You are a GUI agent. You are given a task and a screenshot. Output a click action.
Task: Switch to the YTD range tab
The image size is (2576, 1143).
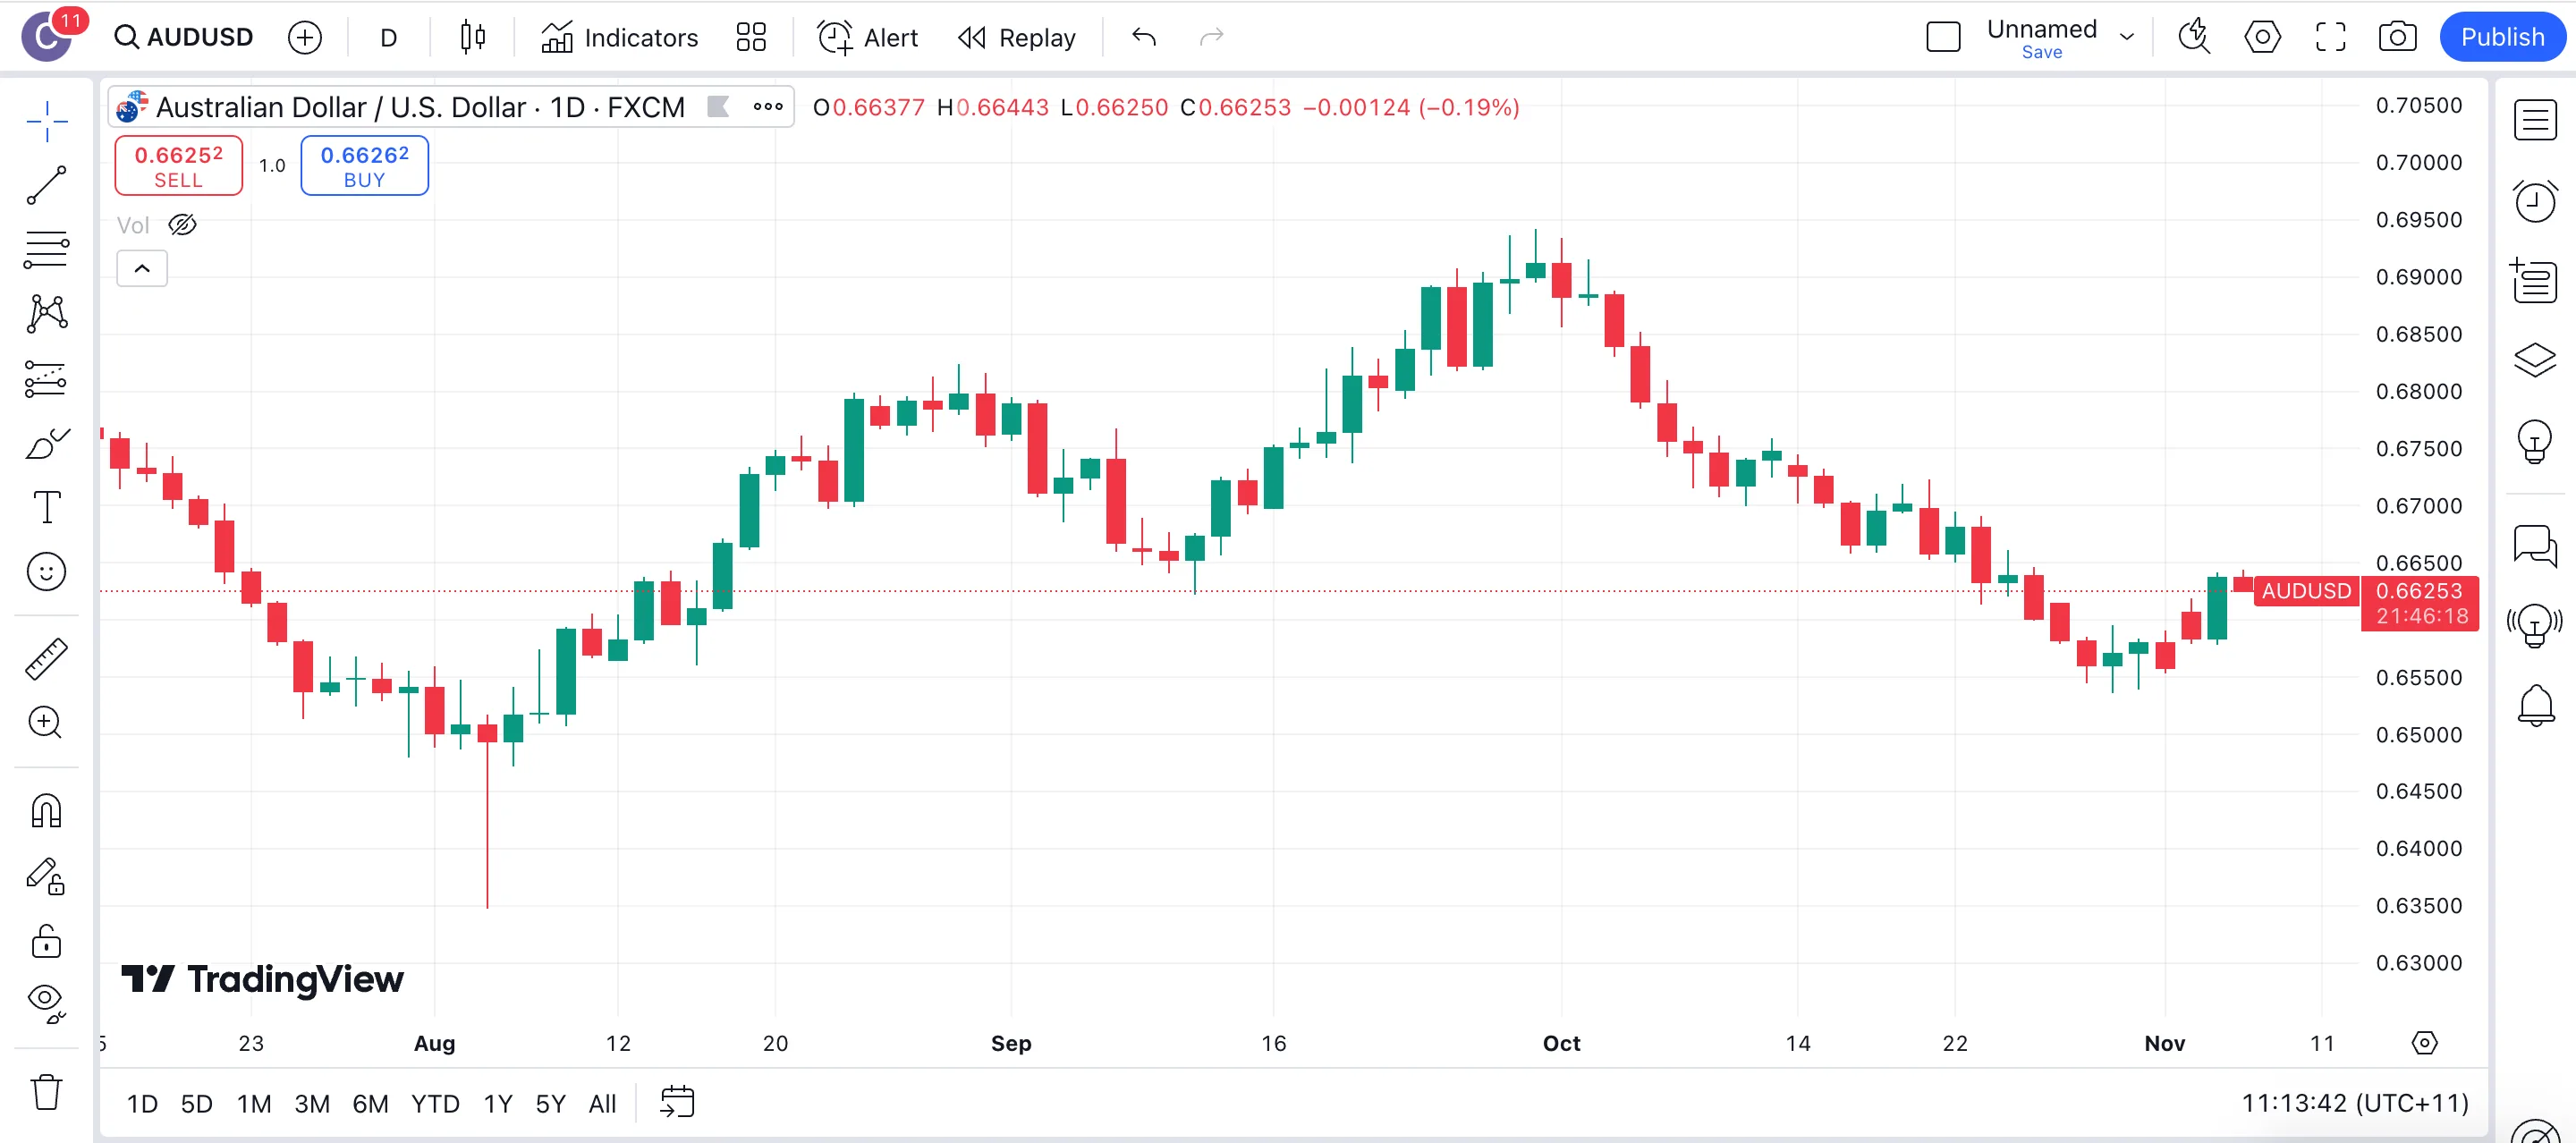pyautogui.click(x=435, y=1104)
